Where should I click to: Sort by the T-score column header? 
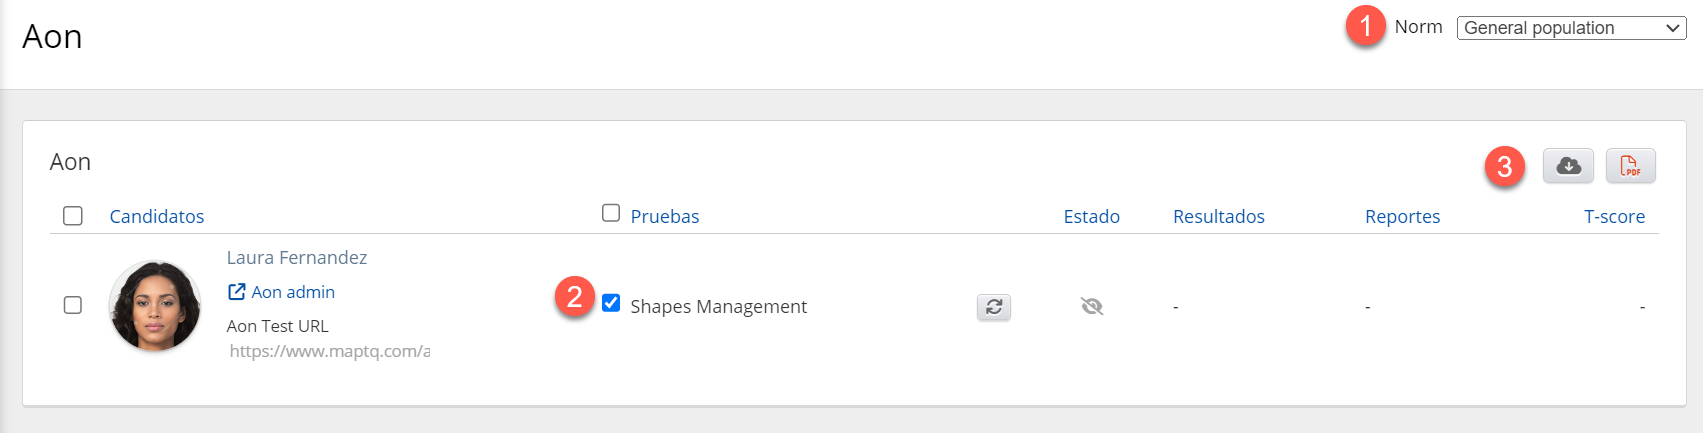(x=1614, y=216)
